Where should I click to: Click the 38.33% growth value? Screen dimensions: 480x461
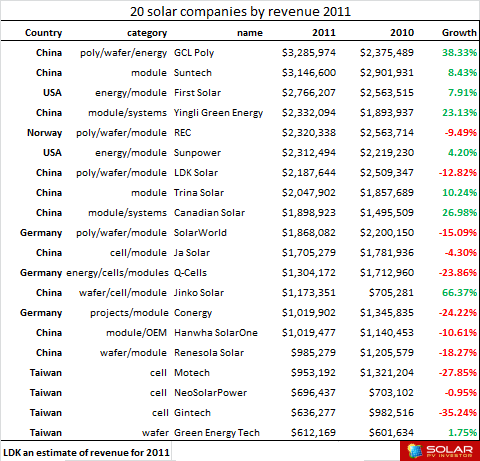[459, 53]
